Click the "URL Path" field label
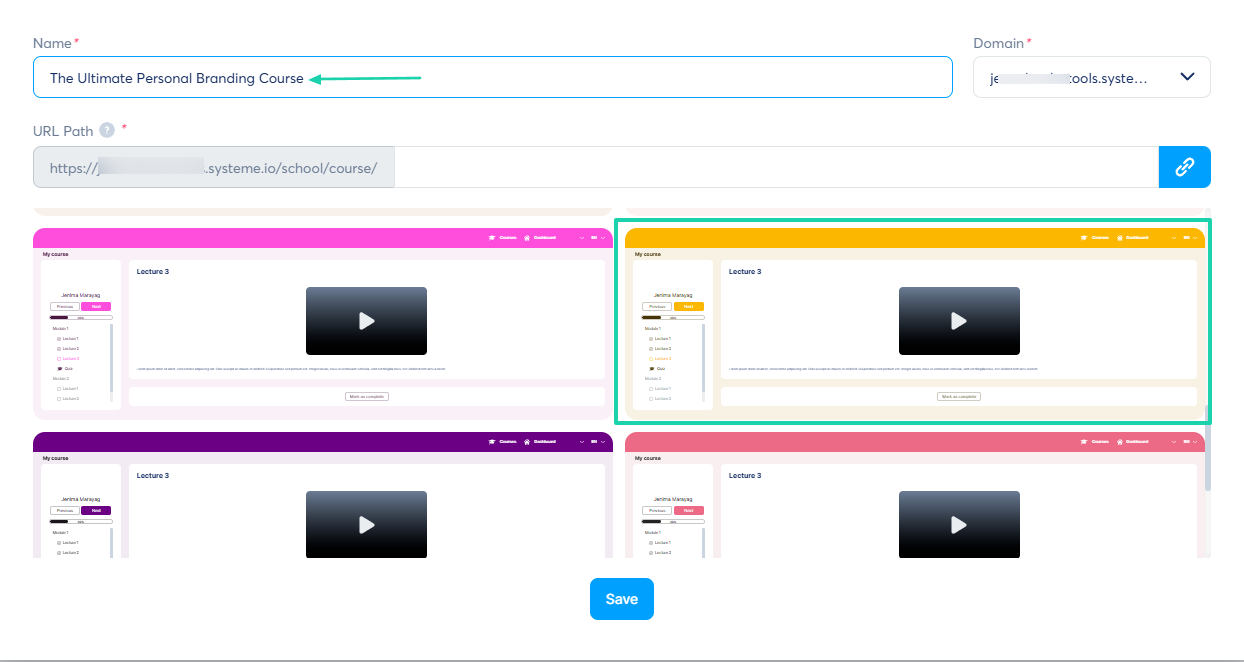 point(64,130)
